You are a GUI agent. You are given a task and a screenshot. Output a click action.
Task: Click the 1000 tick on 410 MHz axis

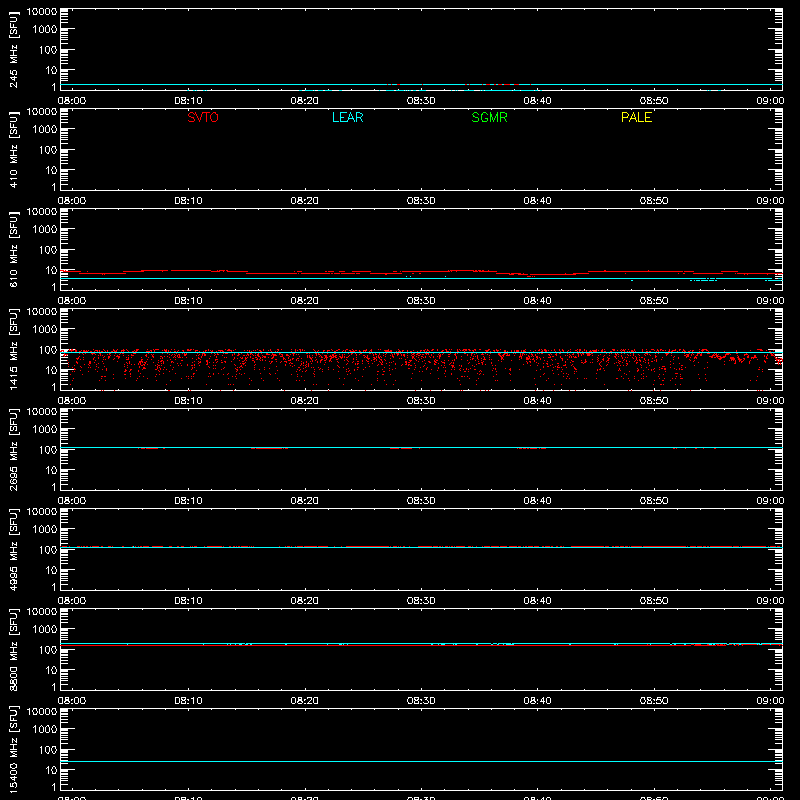click(45, 130)
